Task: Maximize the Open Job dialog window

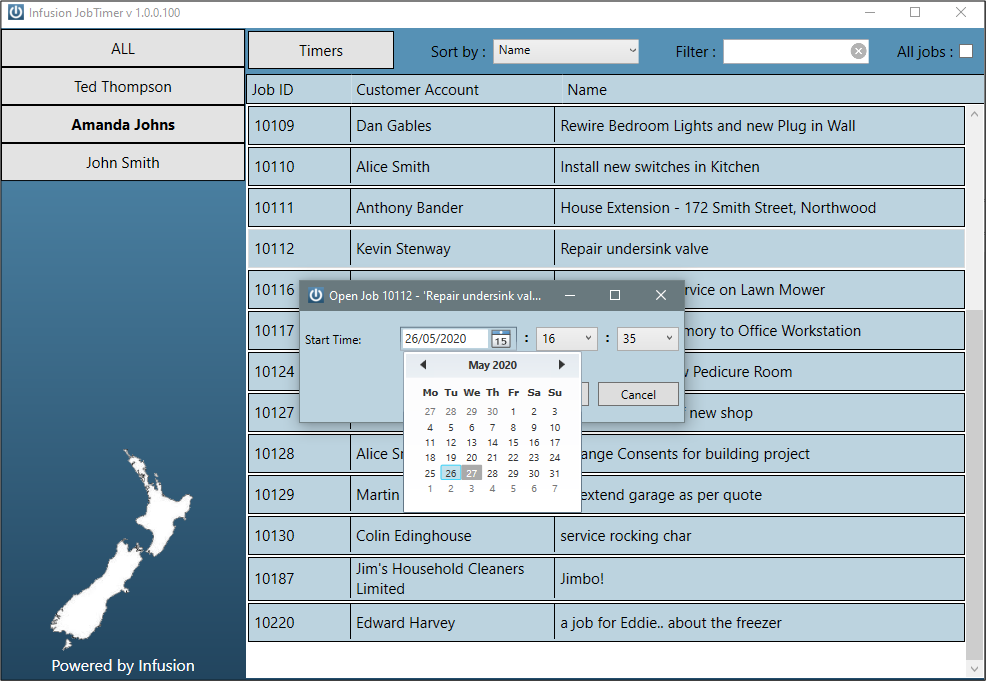Action: [615, 295]
